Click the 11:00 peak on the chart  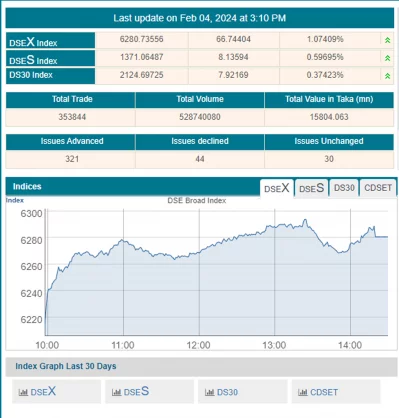click(x=123, y=240)
